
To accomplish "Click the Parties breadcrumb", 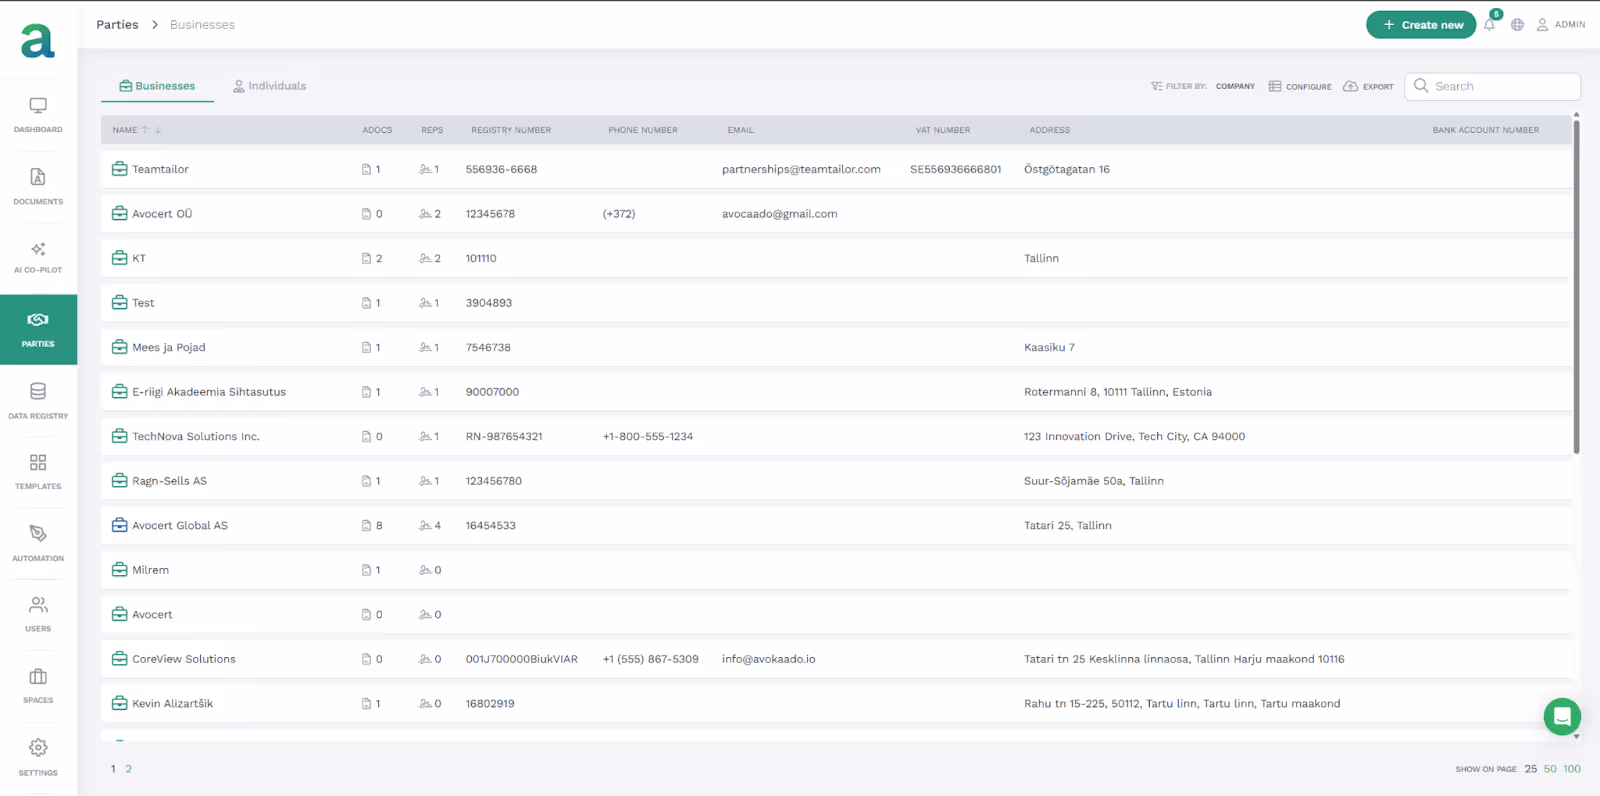I will pos(117,25).
